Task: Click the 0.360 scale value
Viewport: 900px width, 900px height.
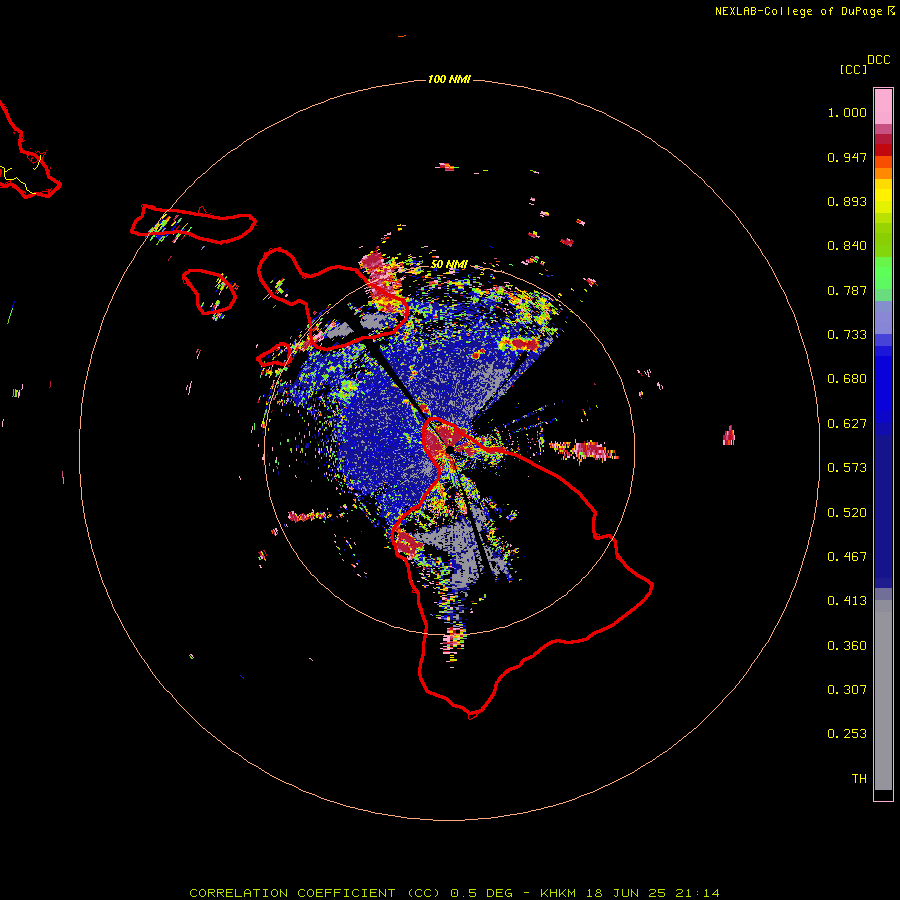Action: coord(847,646)
